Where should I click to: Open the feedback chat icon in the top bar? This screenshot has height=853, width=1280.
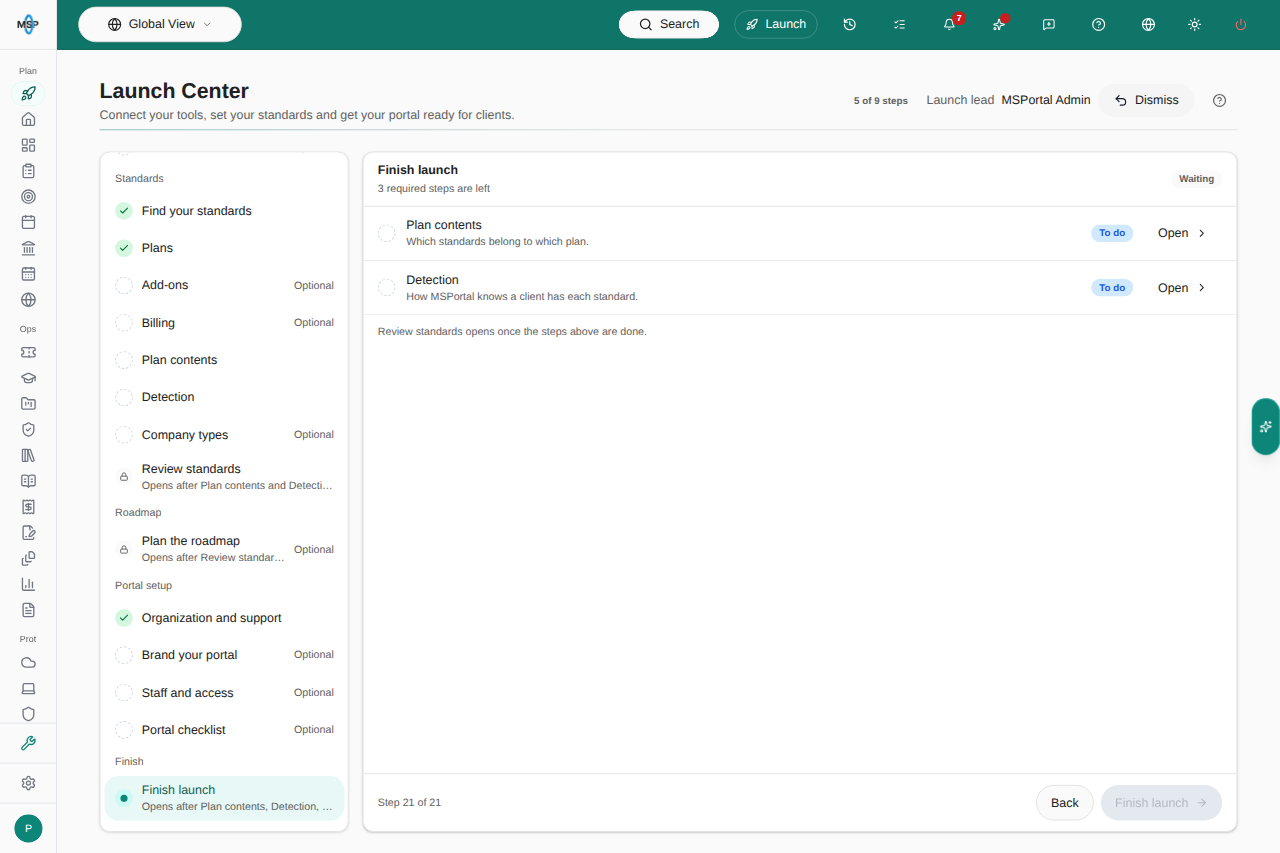(1049, 24)
